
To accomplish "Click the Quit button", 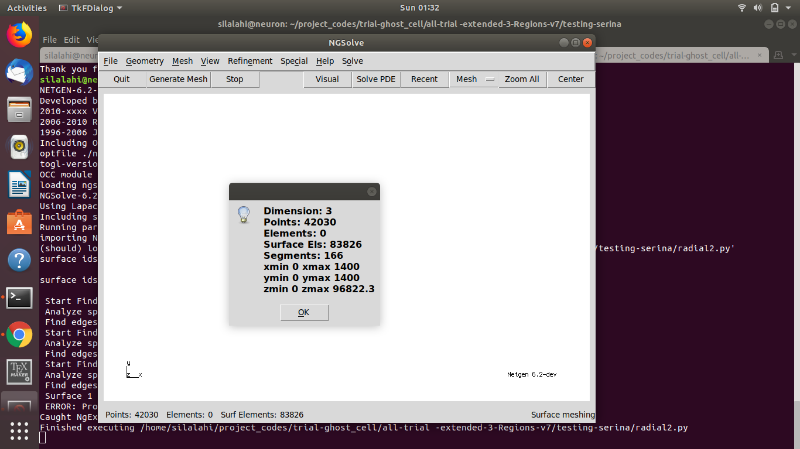I will [x=121, y=79].
